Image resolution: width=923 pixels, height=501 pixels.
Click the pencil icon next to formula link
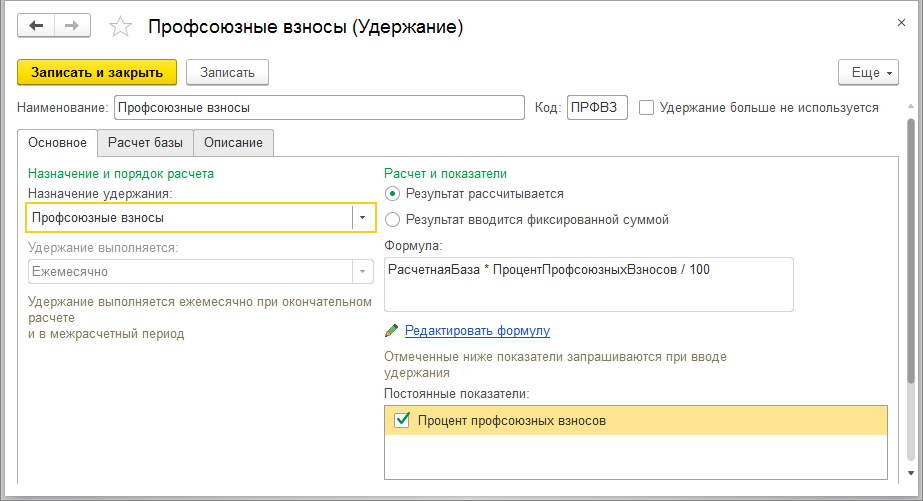click(x=391, y=330)
